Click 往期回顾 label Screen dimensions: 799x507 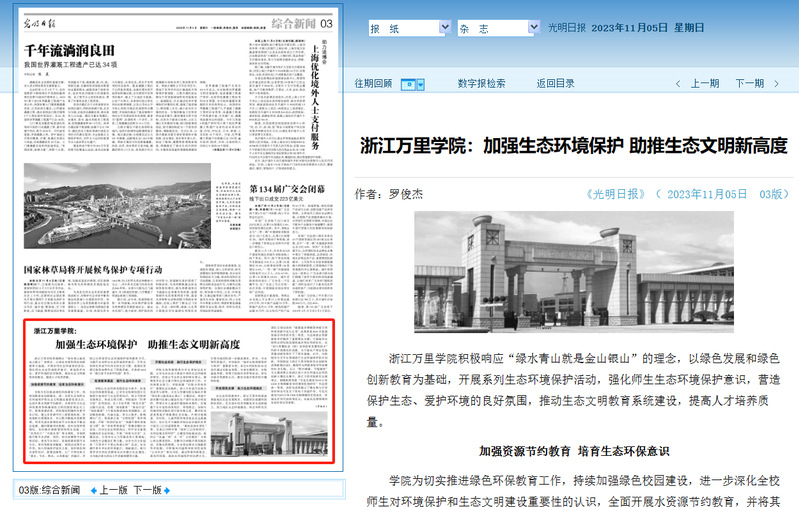(x=373, y=84)
